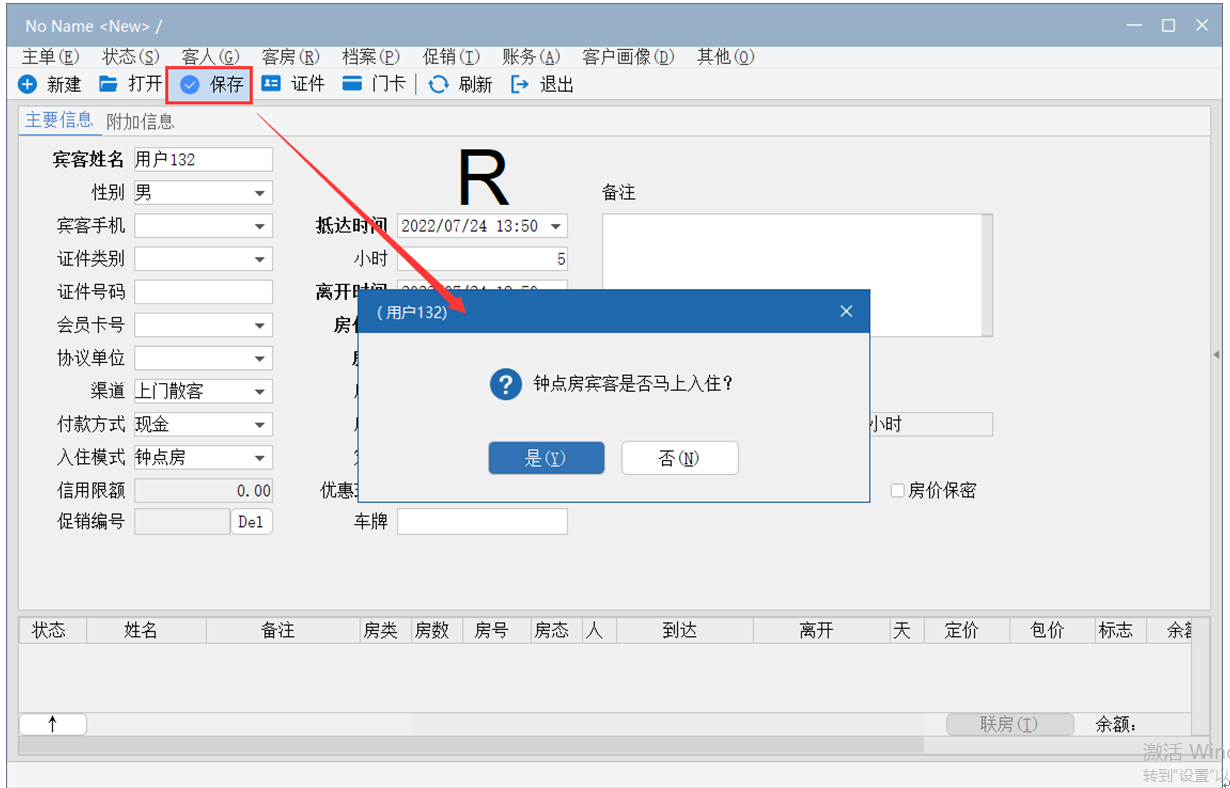Toggle the 房价保密 checkbox
Screen dimensions: 1230x788
coord(897,490)
